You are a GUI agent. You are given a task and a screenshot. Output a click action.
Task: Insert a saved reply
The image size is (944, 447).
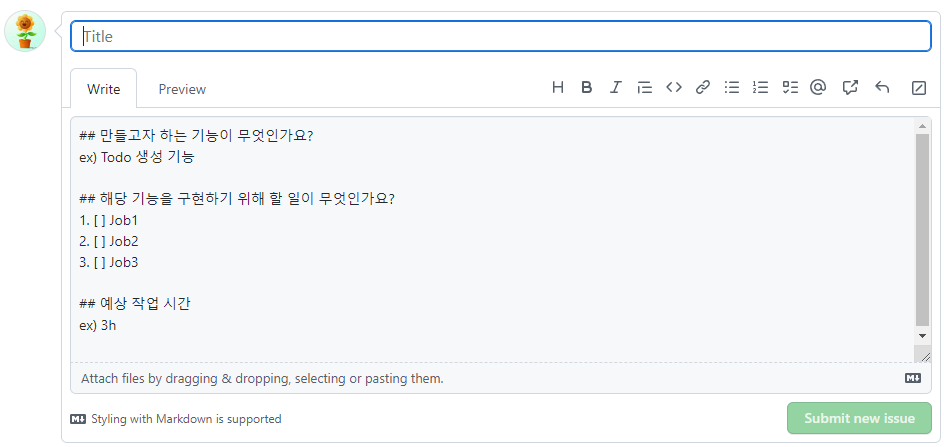click(882, 88)
